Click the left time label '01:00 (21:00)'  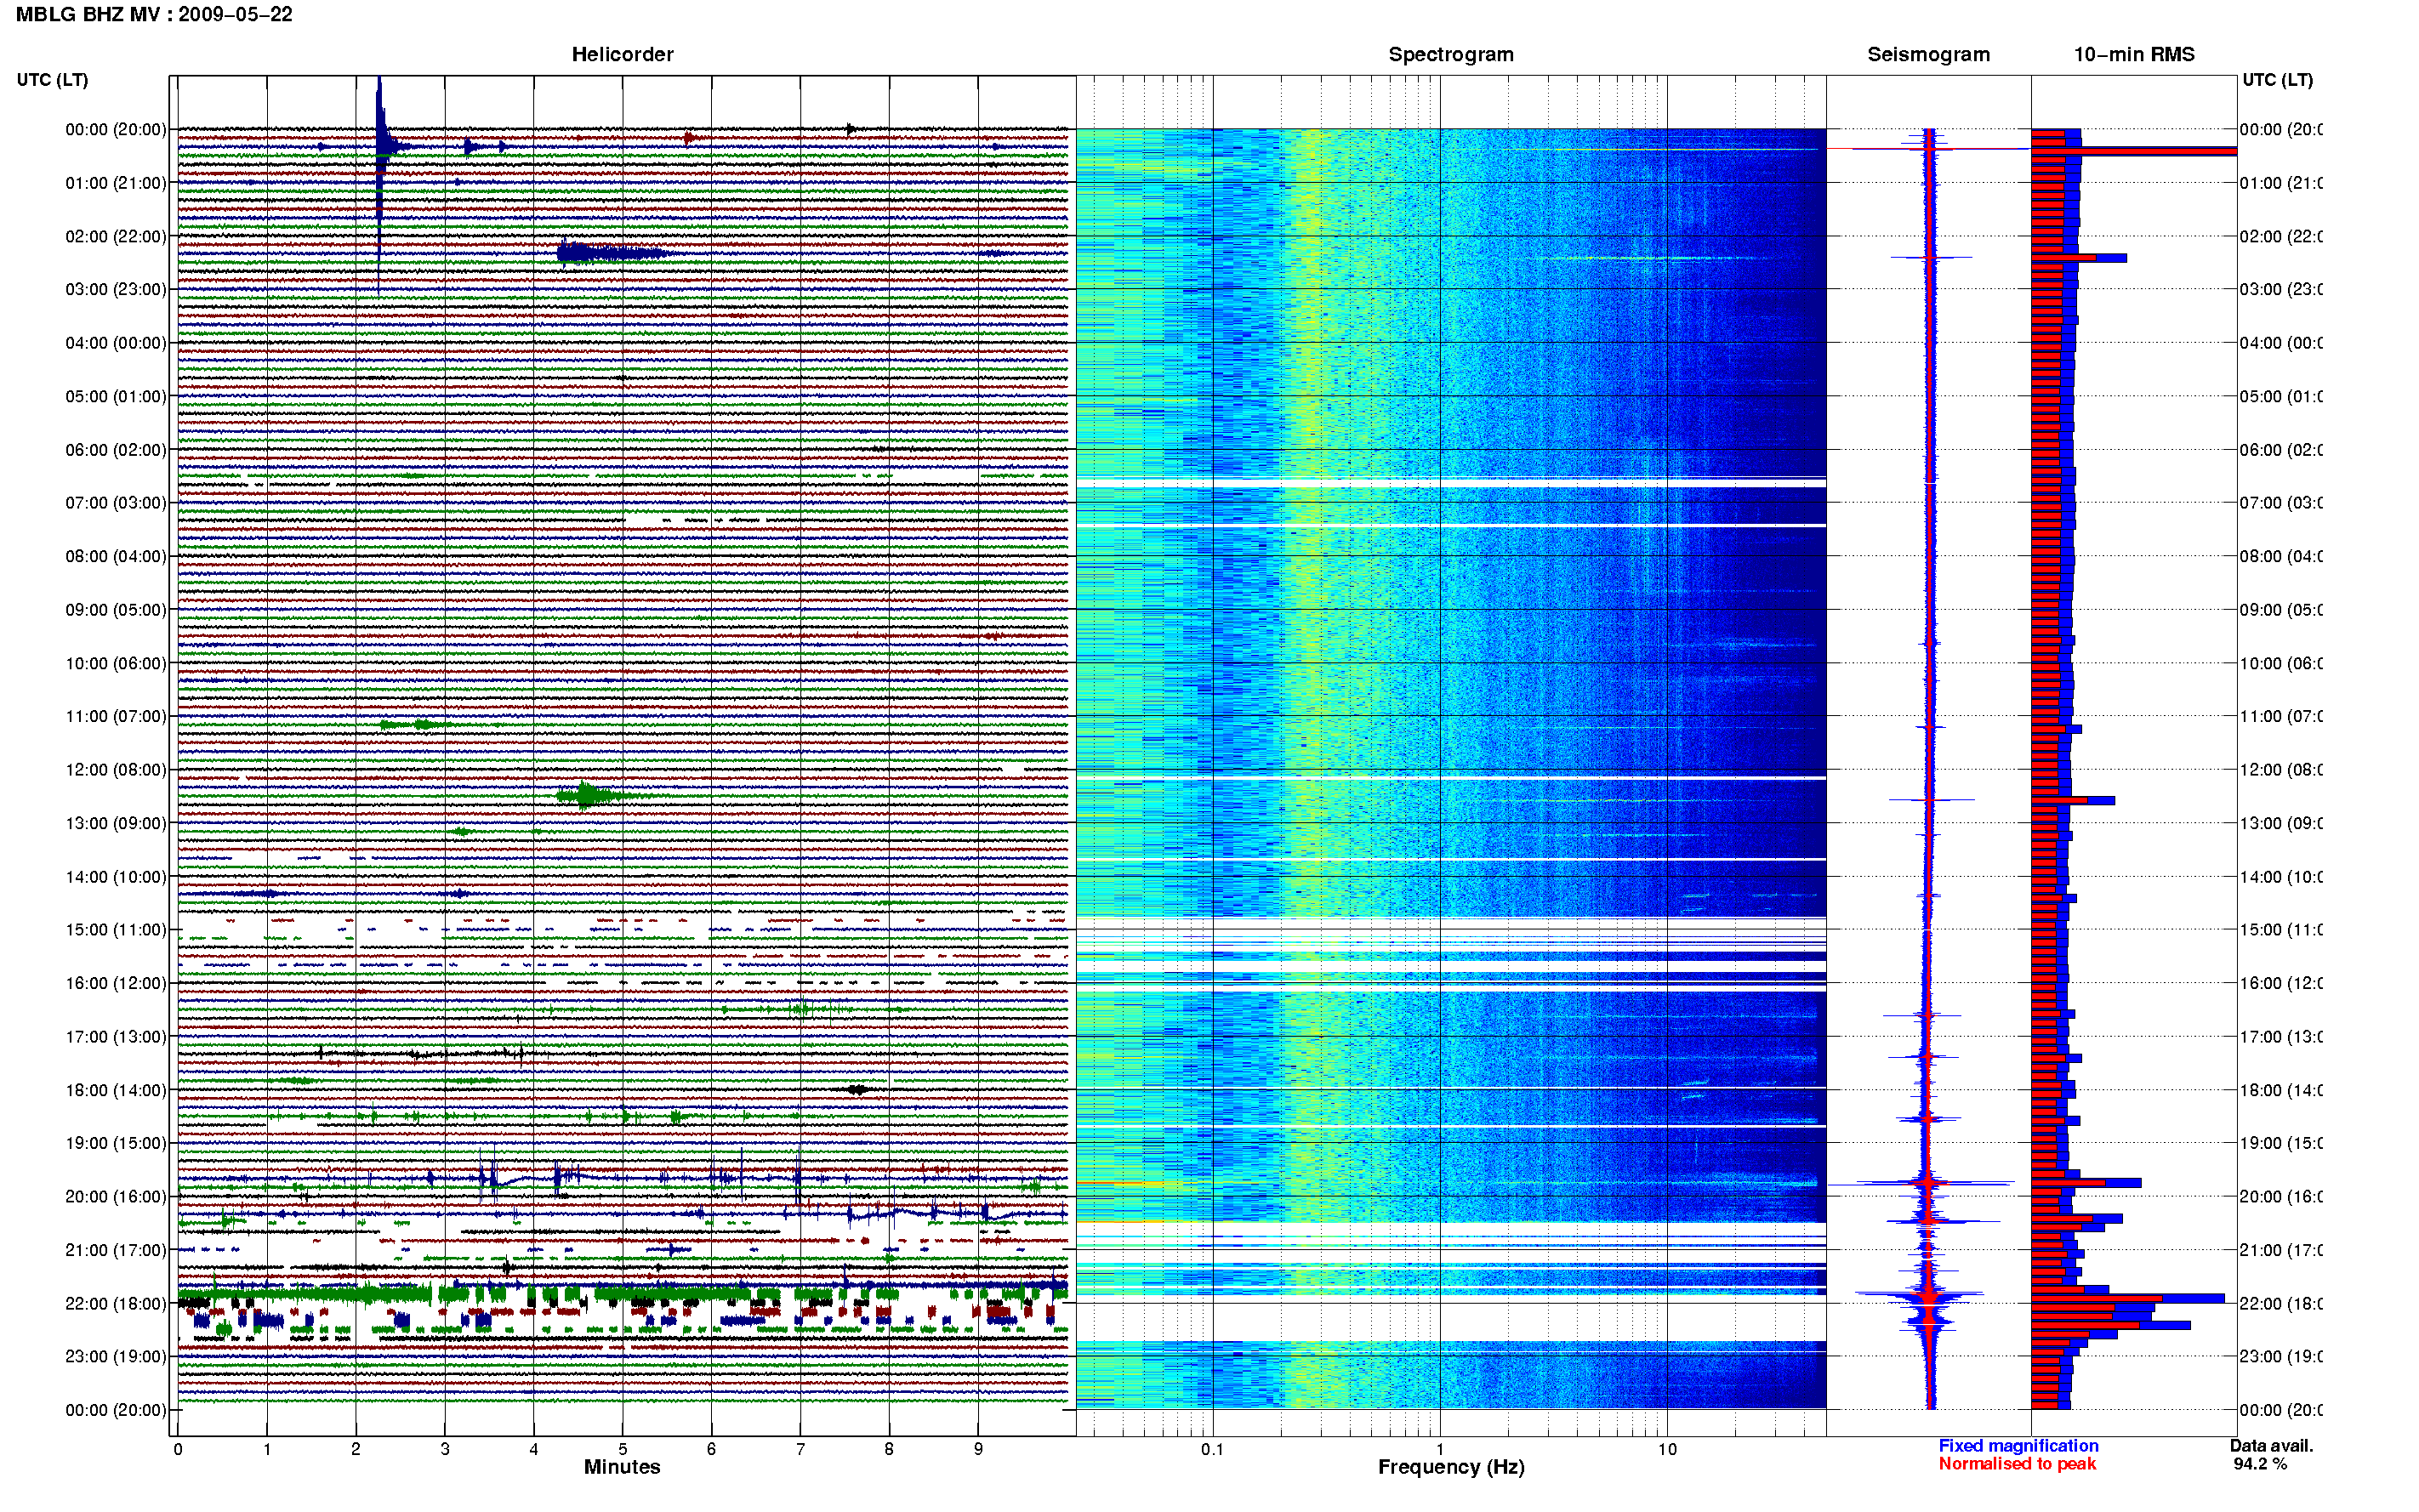click(116, 183)
